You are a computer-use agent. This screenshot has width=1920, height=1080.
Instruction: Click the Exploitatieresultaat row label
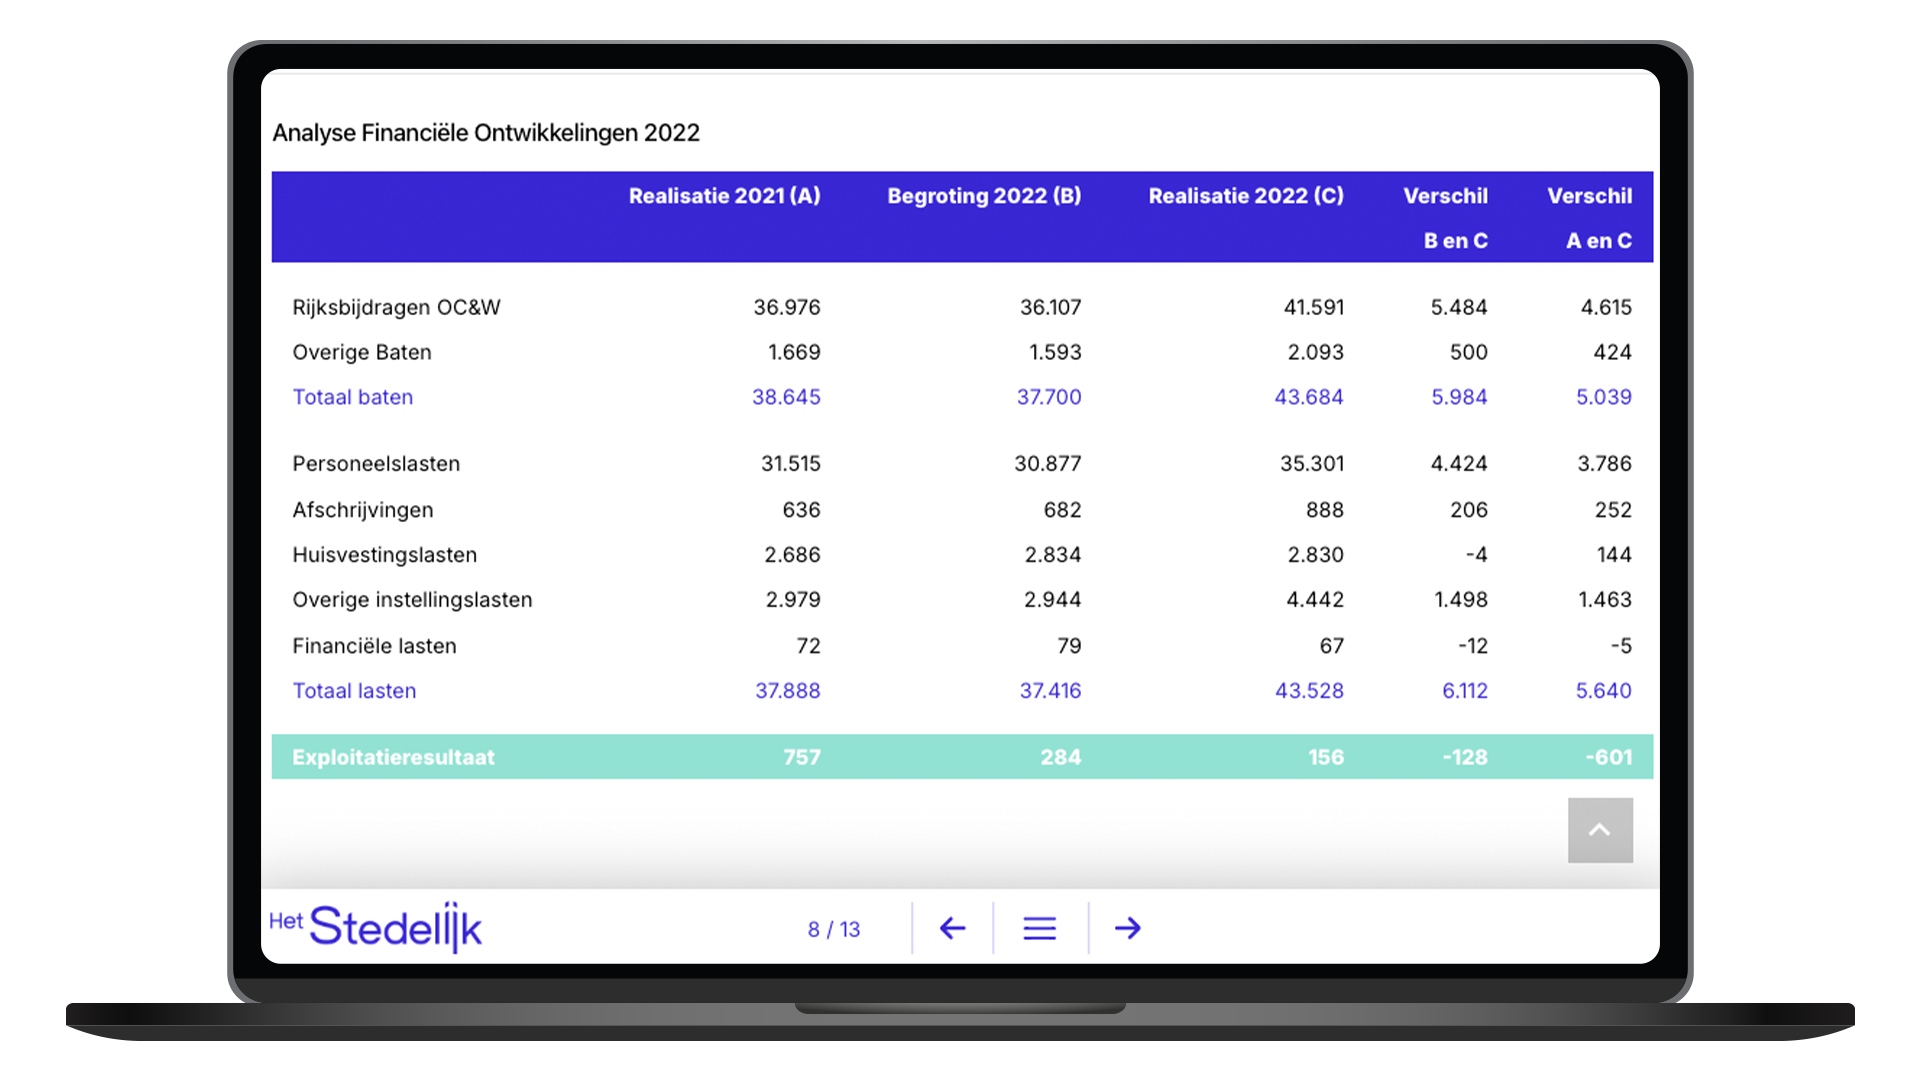pyautogui.click(x=393, y=757)
